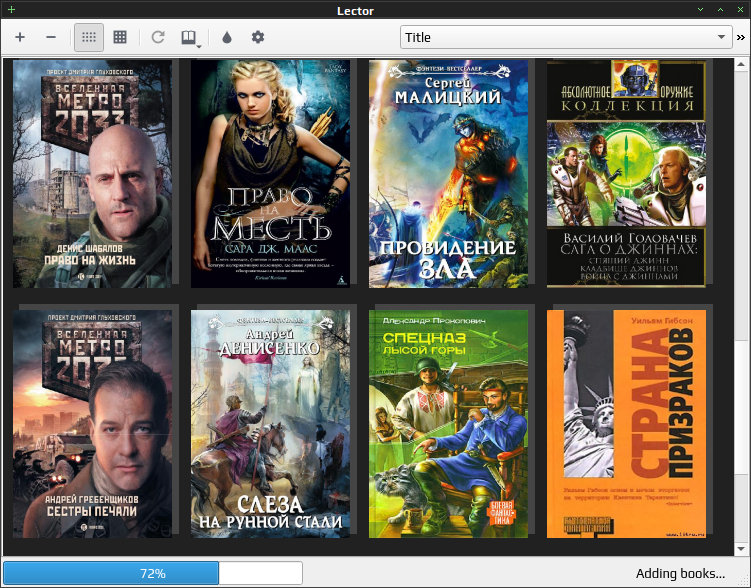Image resolution: width=751 pixels, height=588 pixels.
Task: Click the Lector window title
Action: point(355,11)
